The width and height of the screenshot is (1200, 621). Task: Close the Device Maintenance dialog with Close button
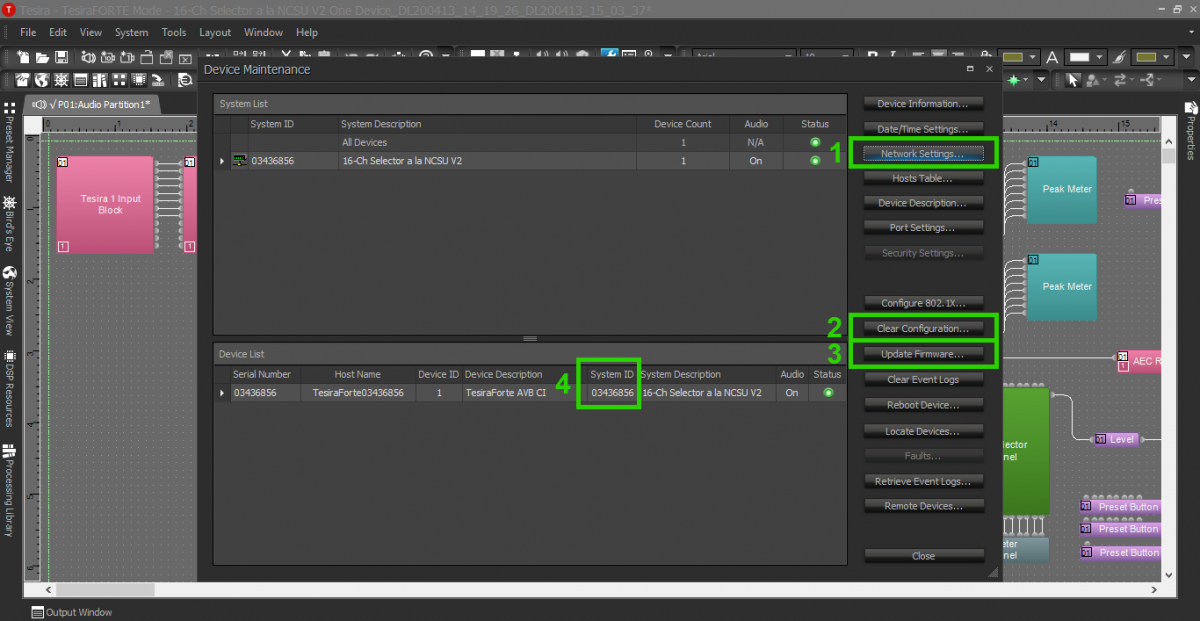click(923, 556)
